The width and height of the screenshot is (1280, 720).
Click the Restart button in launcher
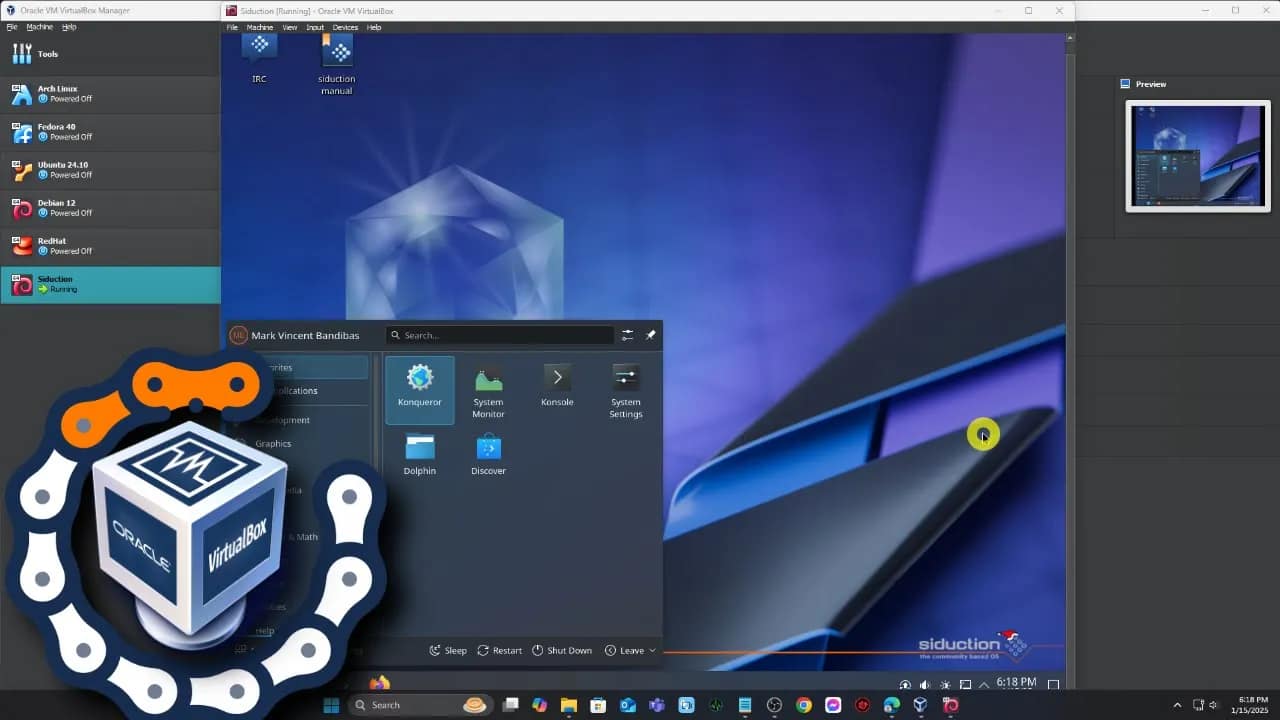[x=499, y=650]
